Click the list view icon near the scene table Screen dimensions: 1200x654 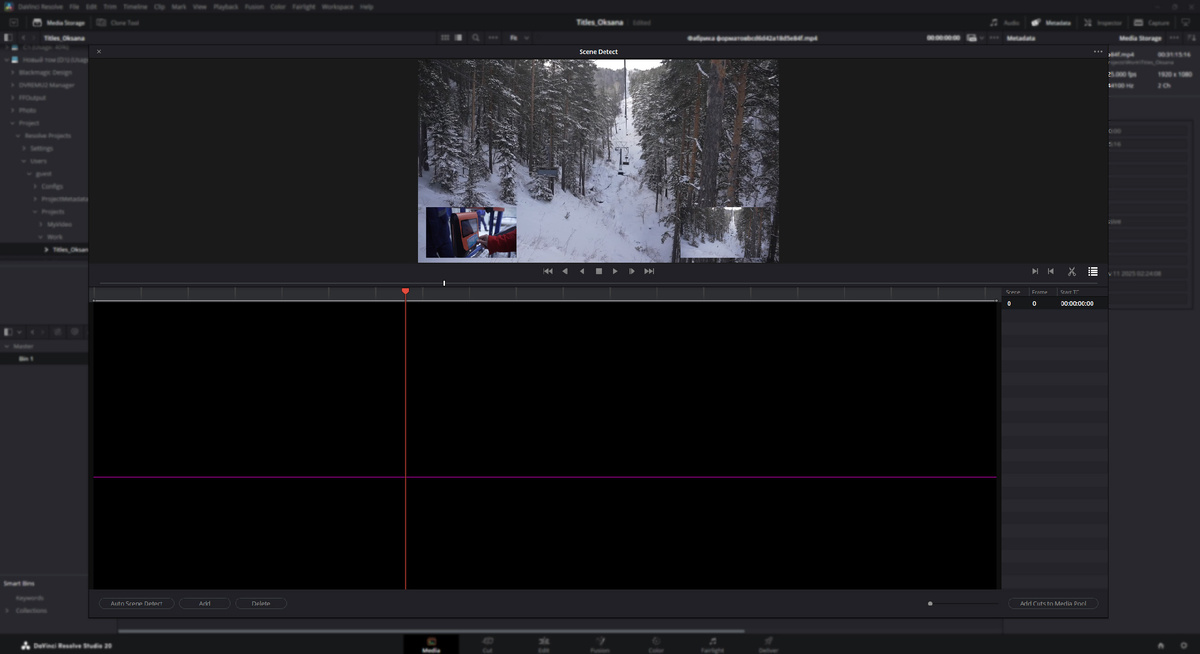pyautogui.click(x=1093, y=270)
